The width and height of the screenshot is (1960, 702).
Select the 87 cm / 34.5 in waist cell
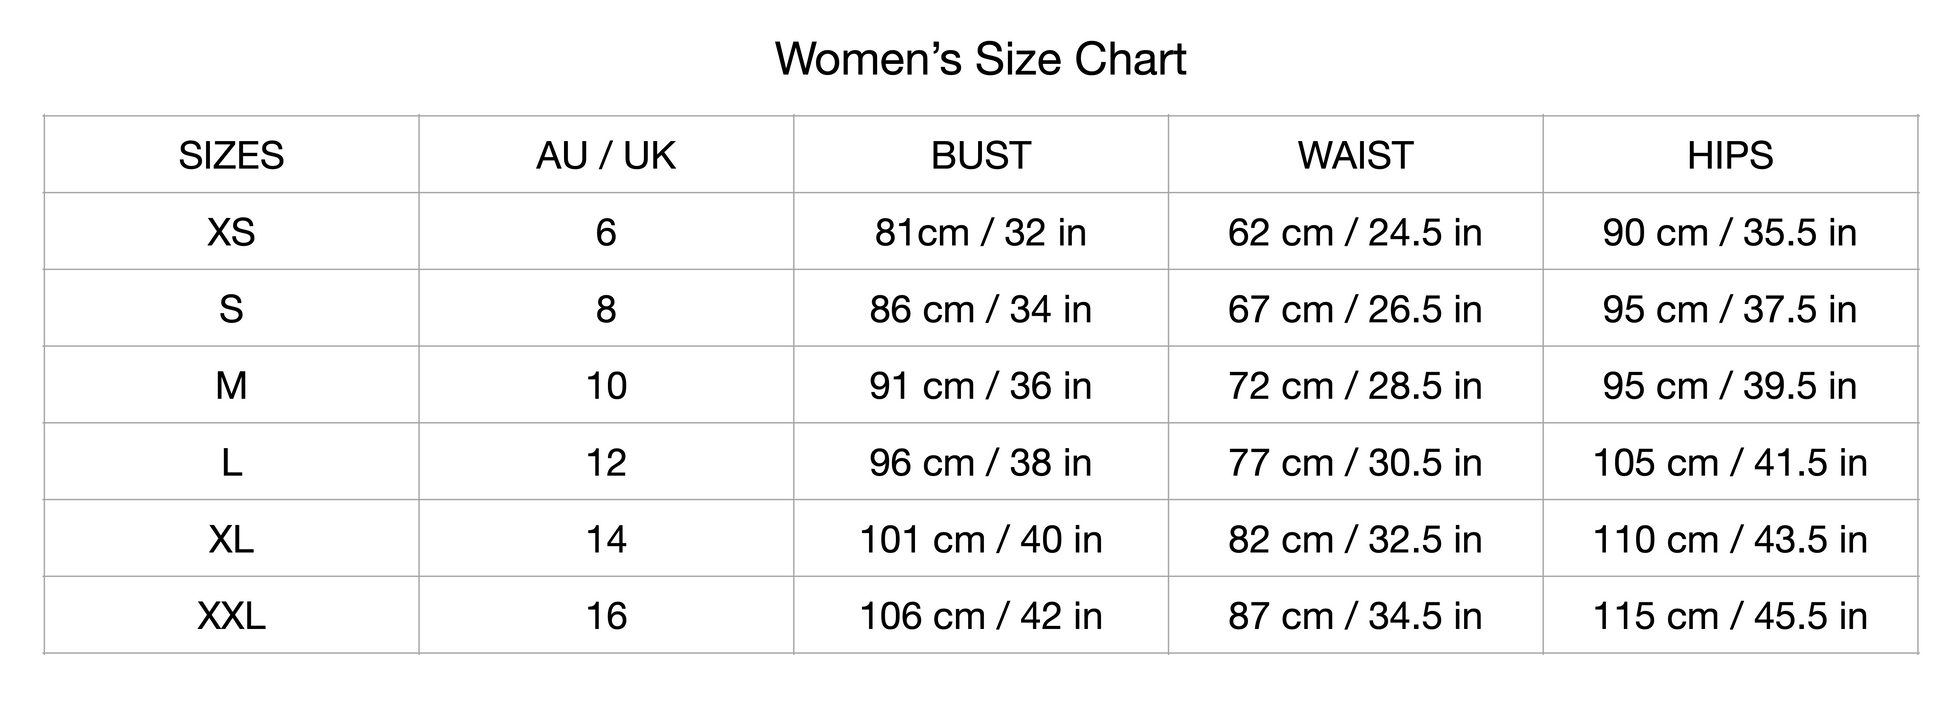(x=1355, y=616)
